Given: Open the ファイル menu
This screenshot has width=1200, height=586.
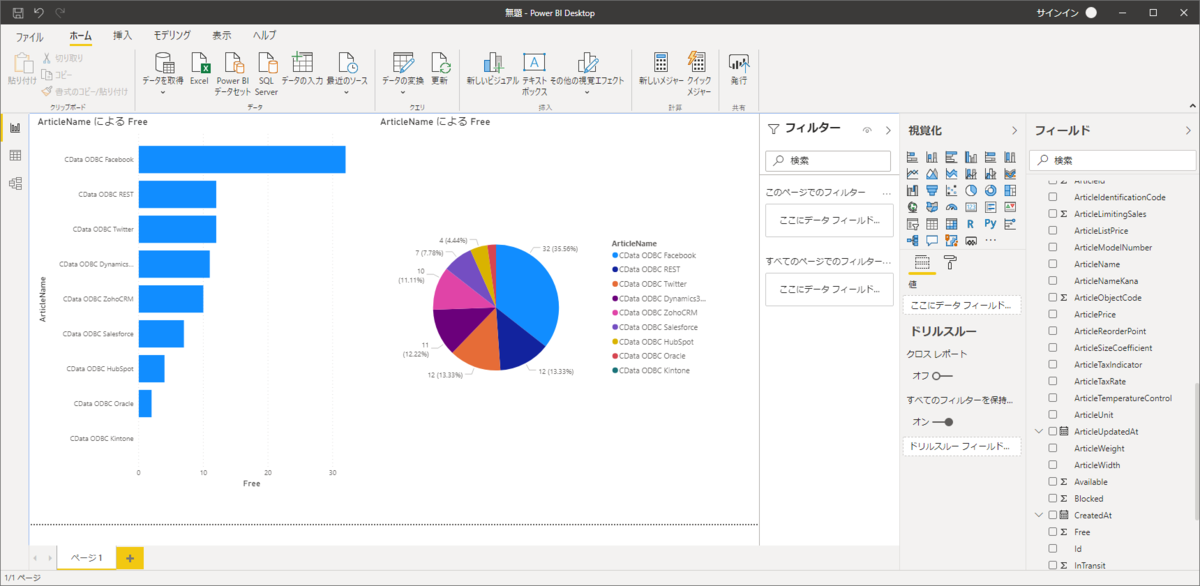Looking at the screenshot, I should point(29,35).
